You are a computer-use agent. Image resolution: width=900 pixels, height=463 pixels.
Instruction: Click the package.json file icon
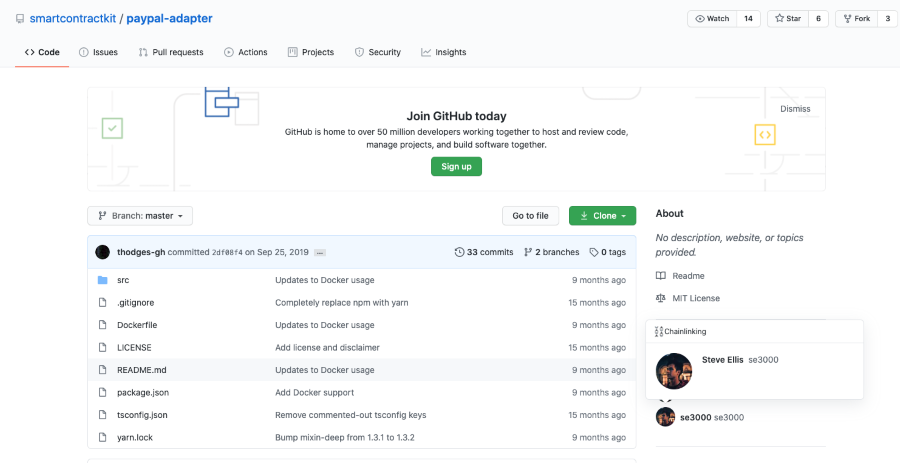point(103,392)
